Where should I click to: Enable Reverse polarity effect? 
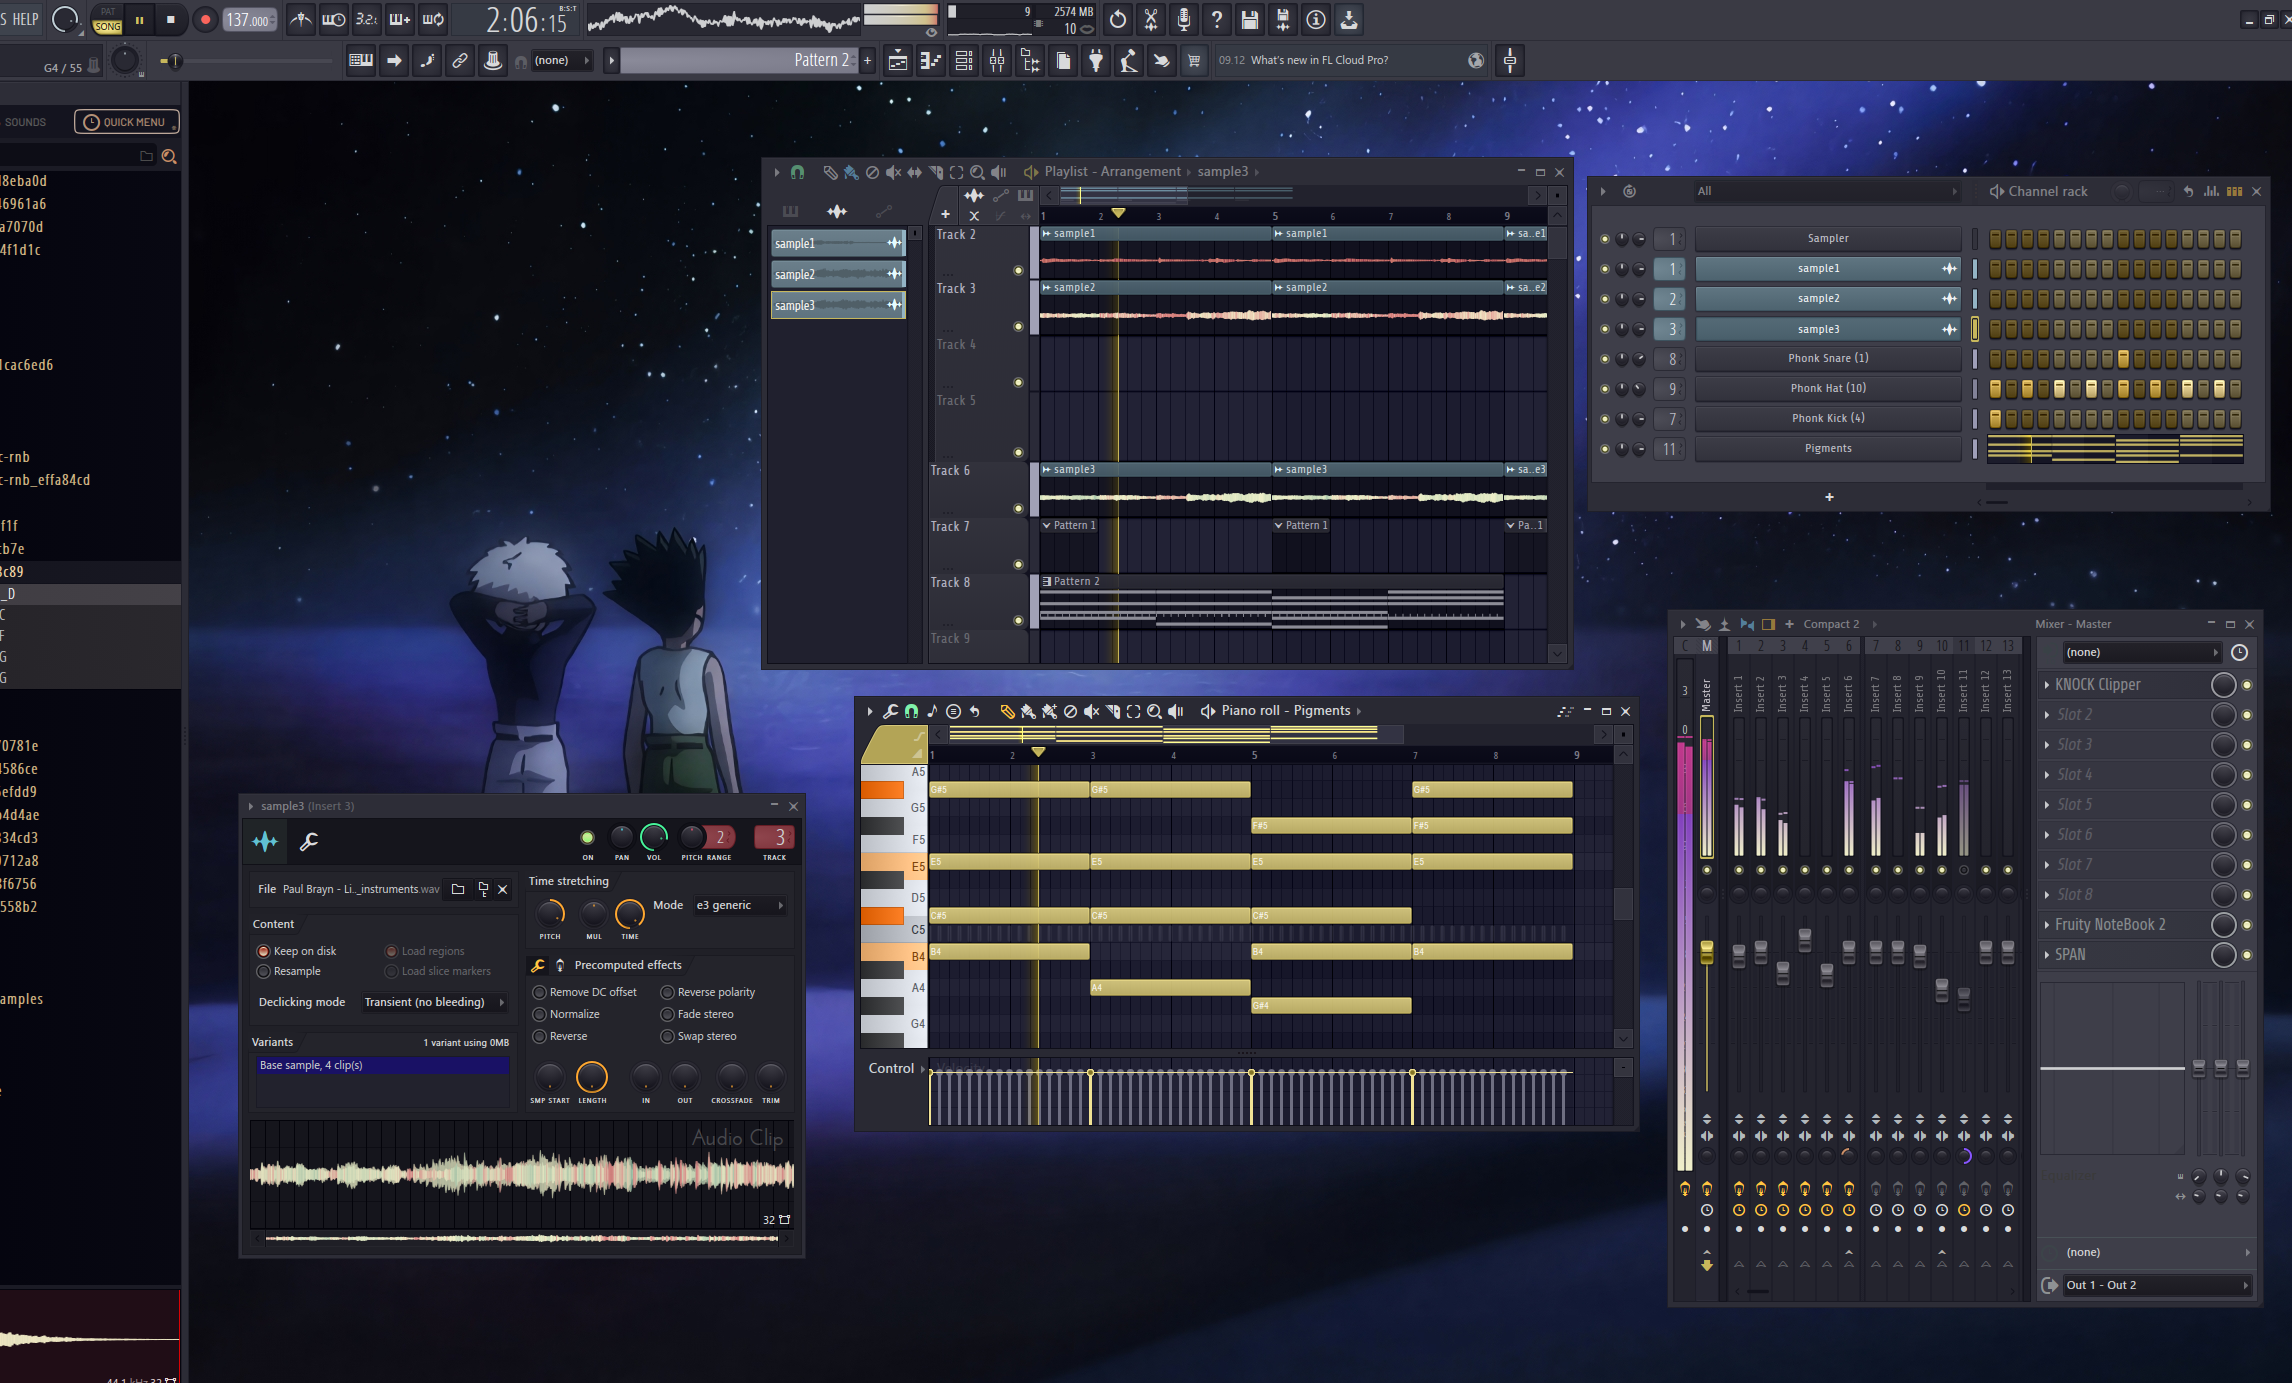click(x=667, y=992)
